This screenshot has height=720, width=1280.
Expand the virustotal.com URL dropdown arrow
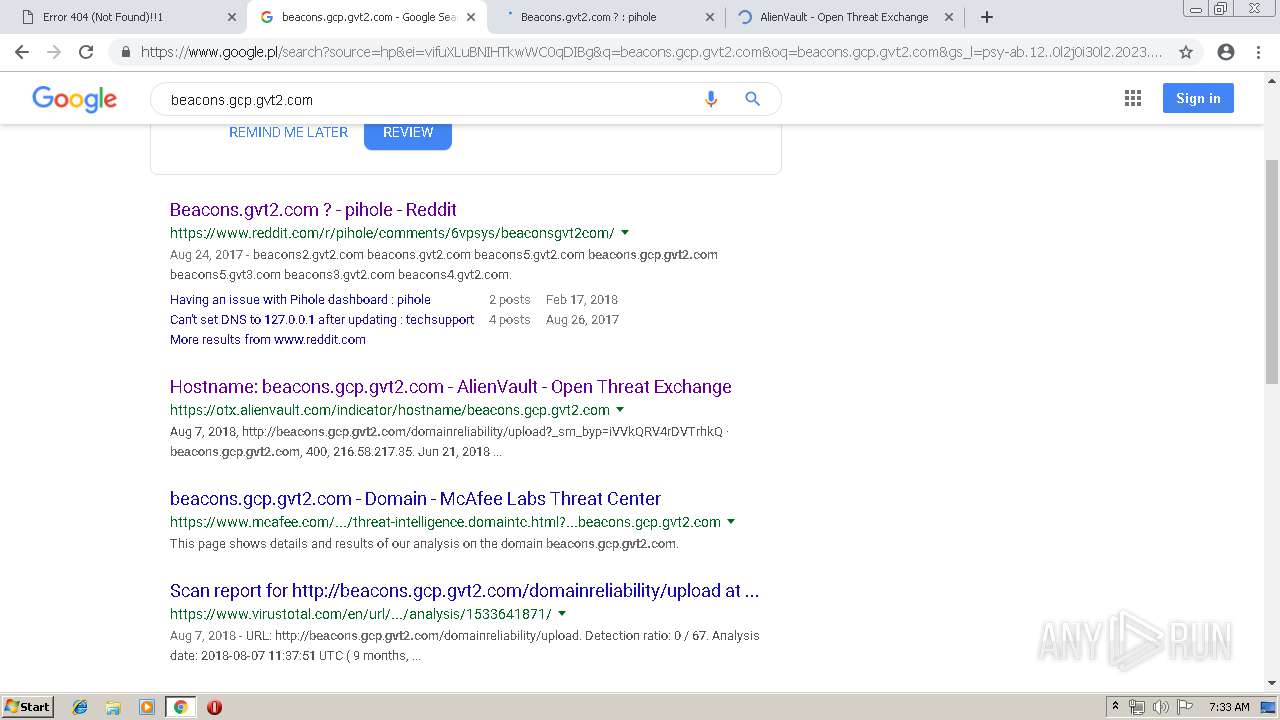point(562,613)
